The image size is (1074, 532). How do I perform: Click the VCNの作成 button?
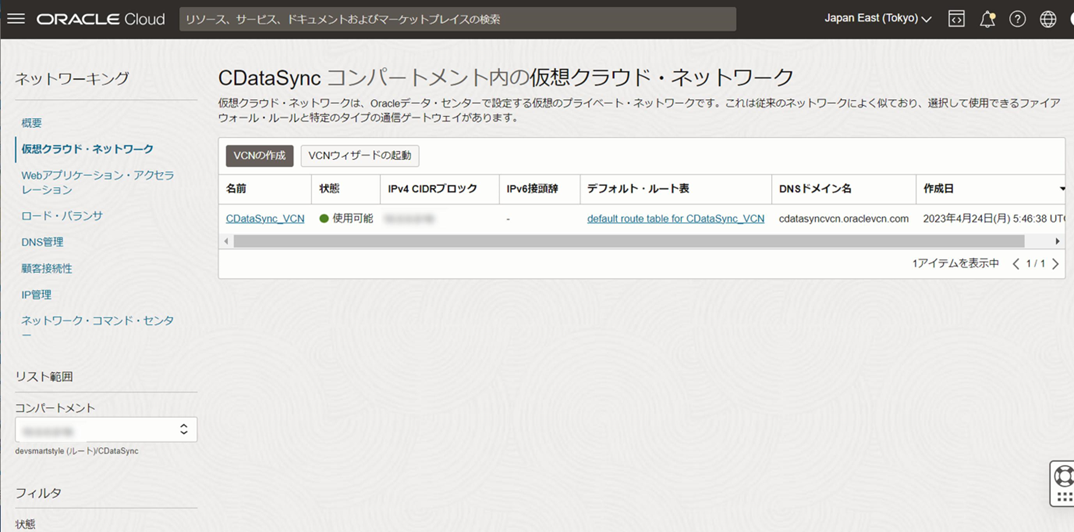point(260,155)
